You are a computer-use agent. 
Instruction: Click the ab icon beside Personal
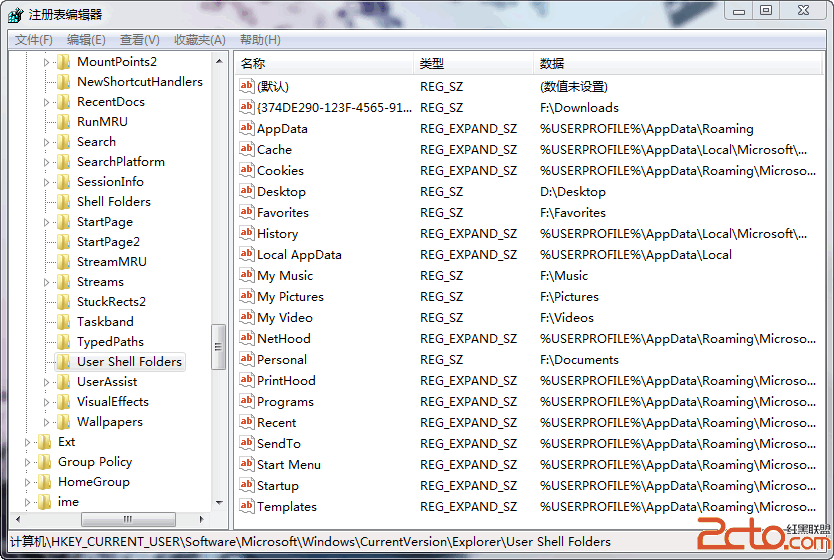click(x=246, y=359)
